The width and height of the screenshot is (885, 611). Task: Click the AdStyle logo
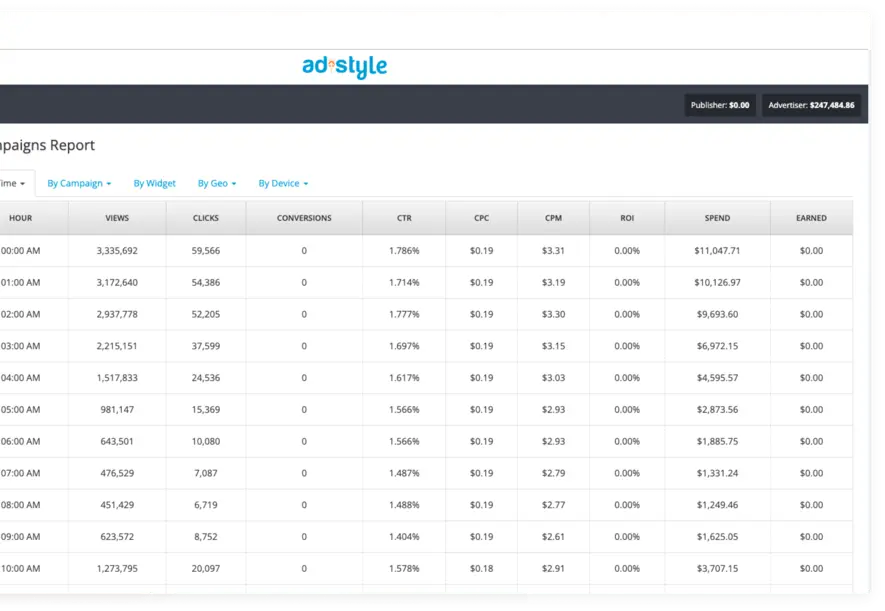(x=344, y=67)
